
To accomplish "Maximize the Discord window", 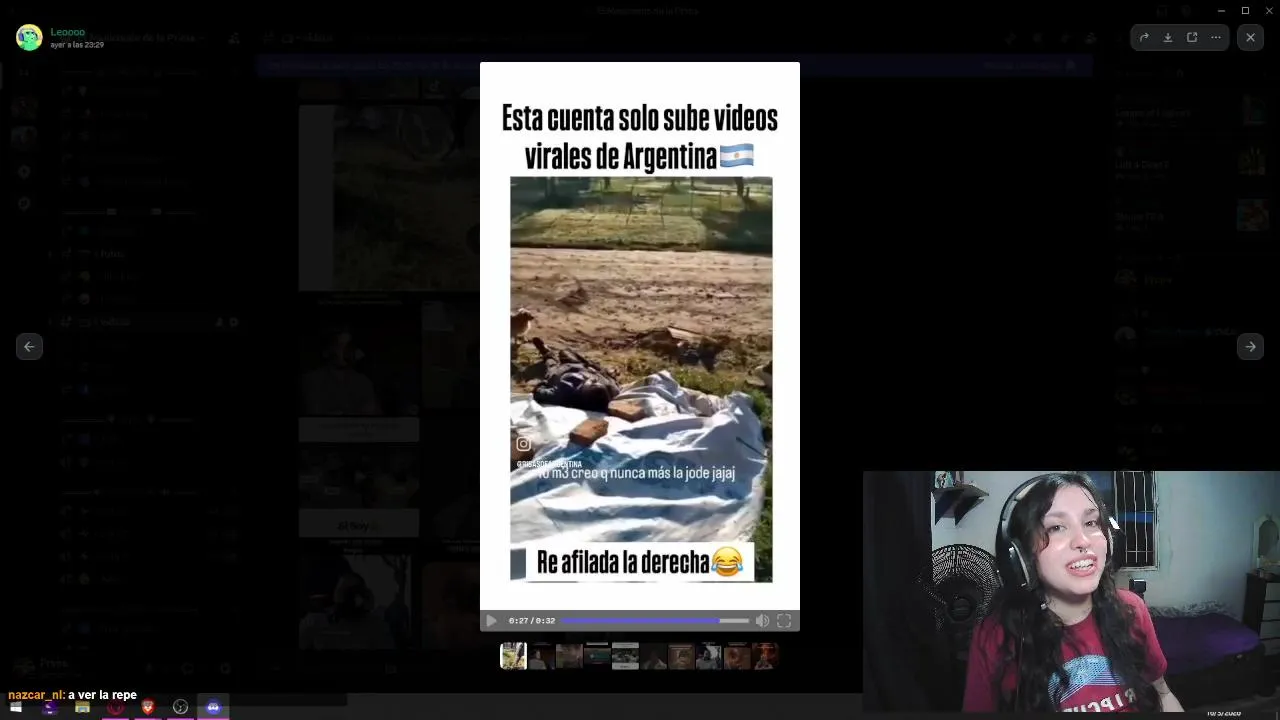I will click(1245, 10).
